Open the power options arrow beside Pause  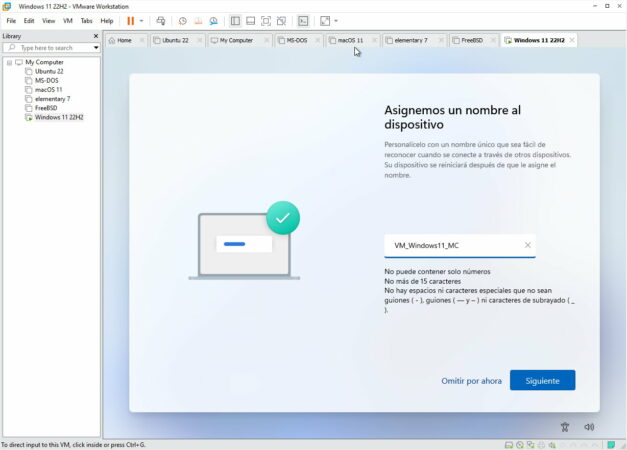(142, 21)
